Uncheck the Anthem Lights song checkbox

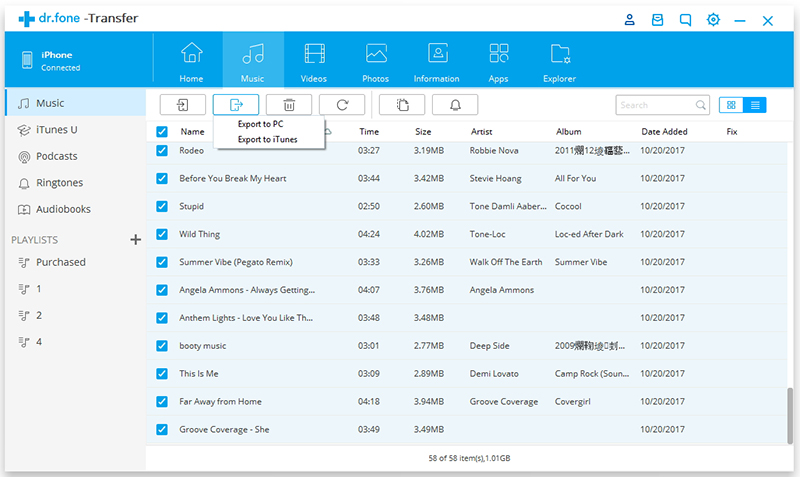pos(162,318)
